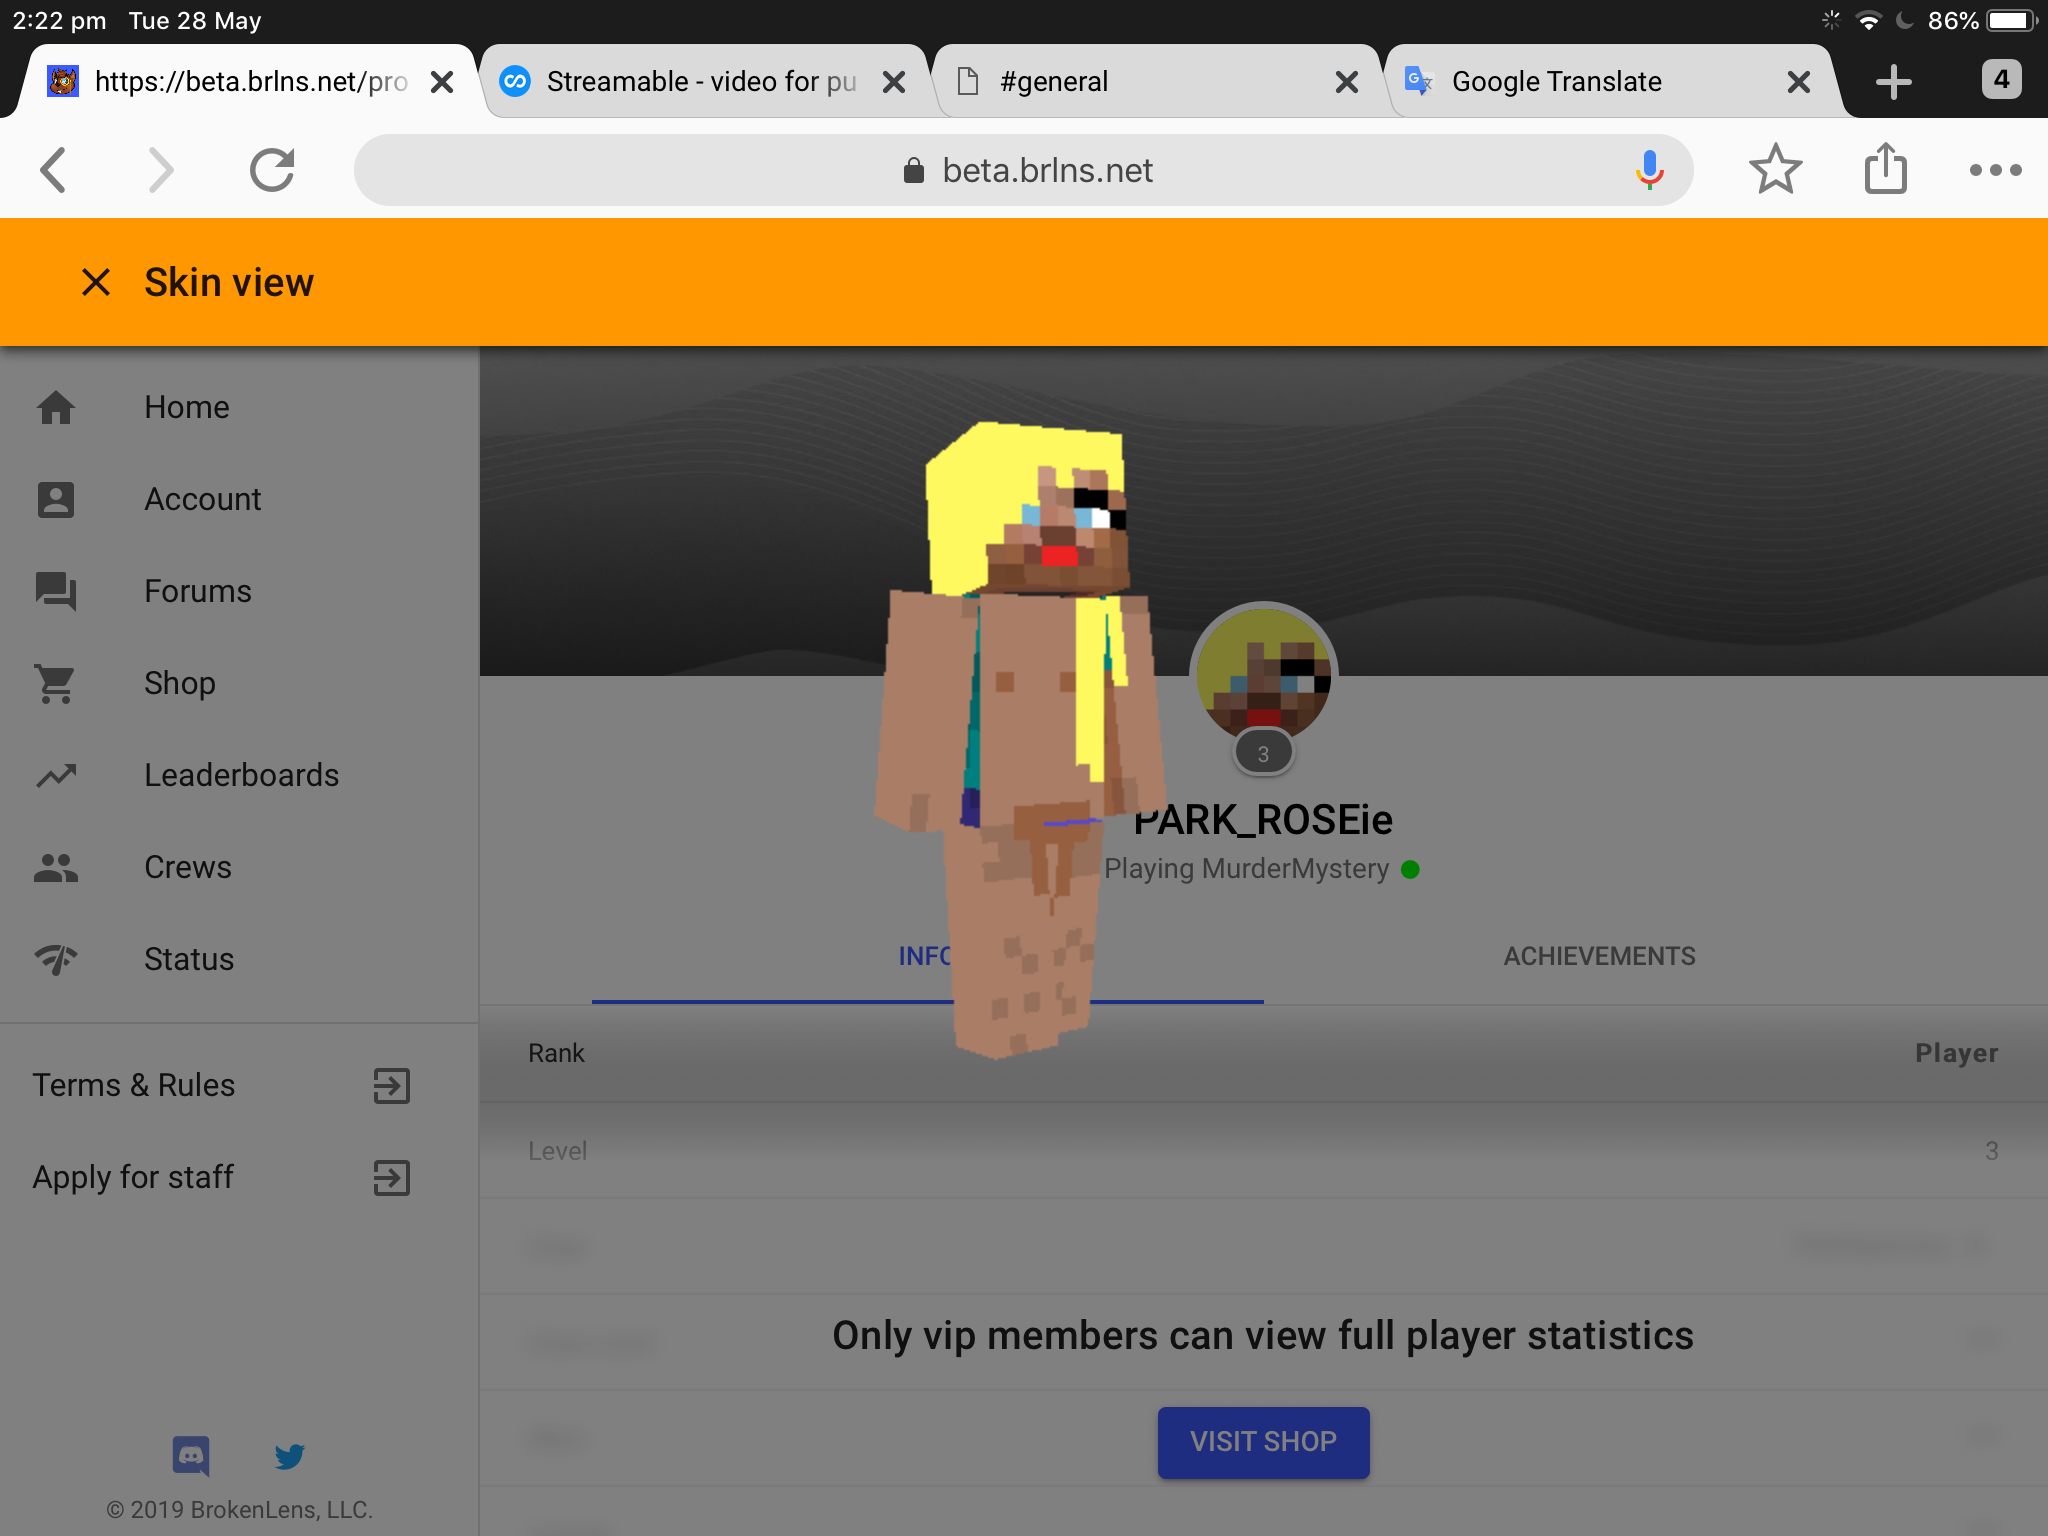Open the Twitter link icon

(x=290, y=1456)
